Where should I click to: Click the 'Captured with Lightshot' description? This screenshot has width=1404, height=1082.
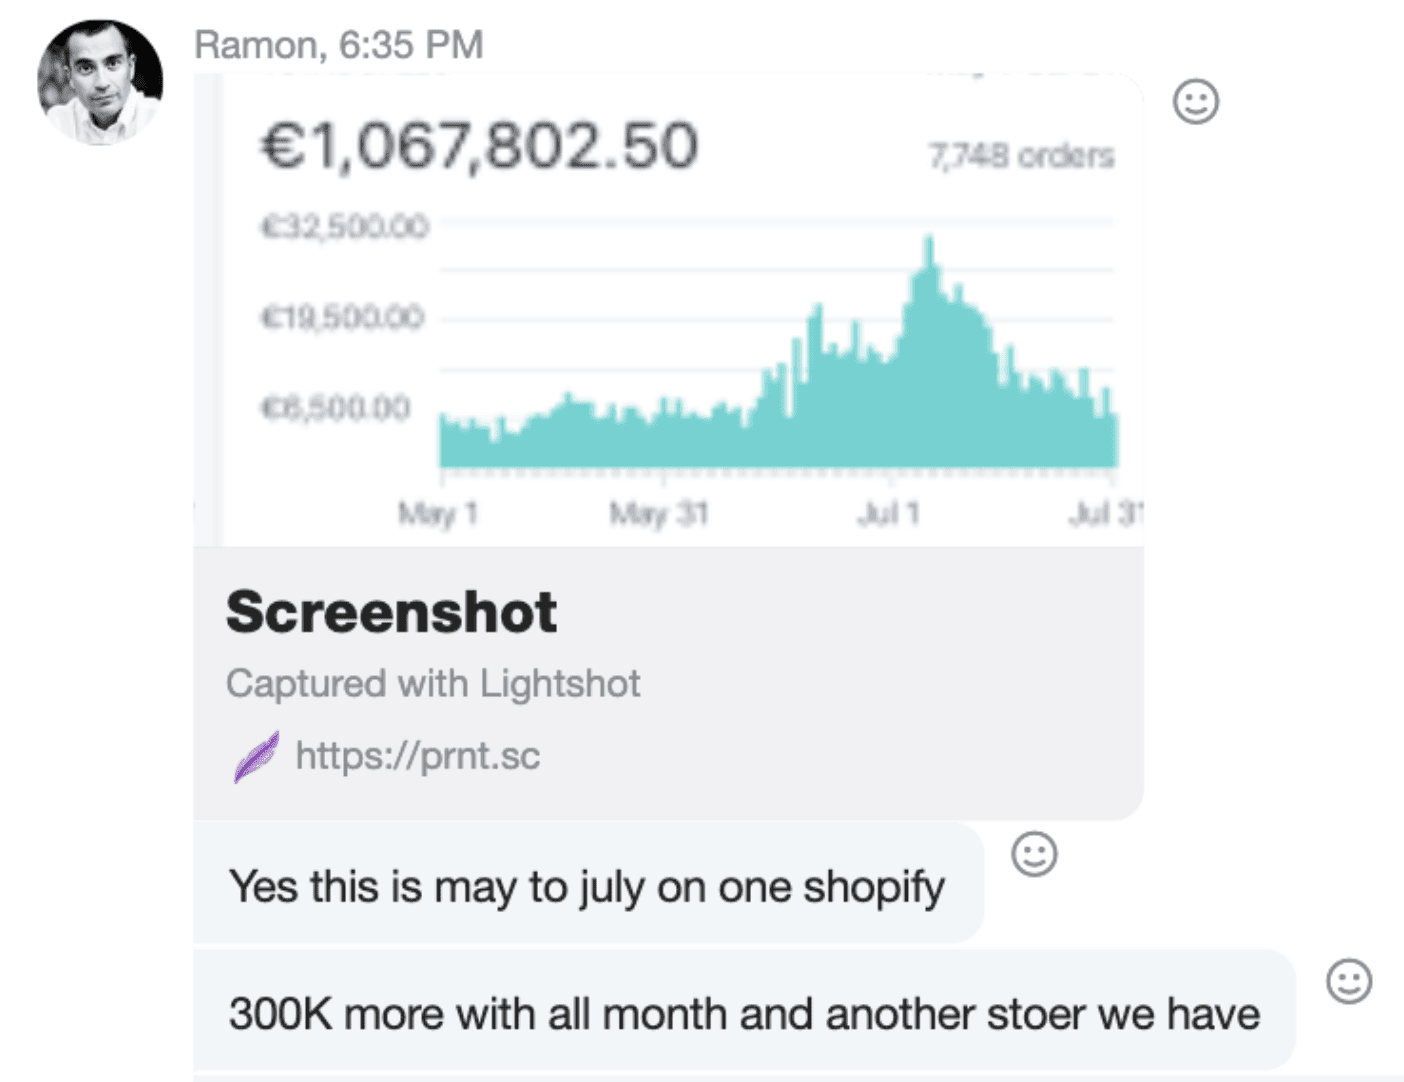(433, 684)
